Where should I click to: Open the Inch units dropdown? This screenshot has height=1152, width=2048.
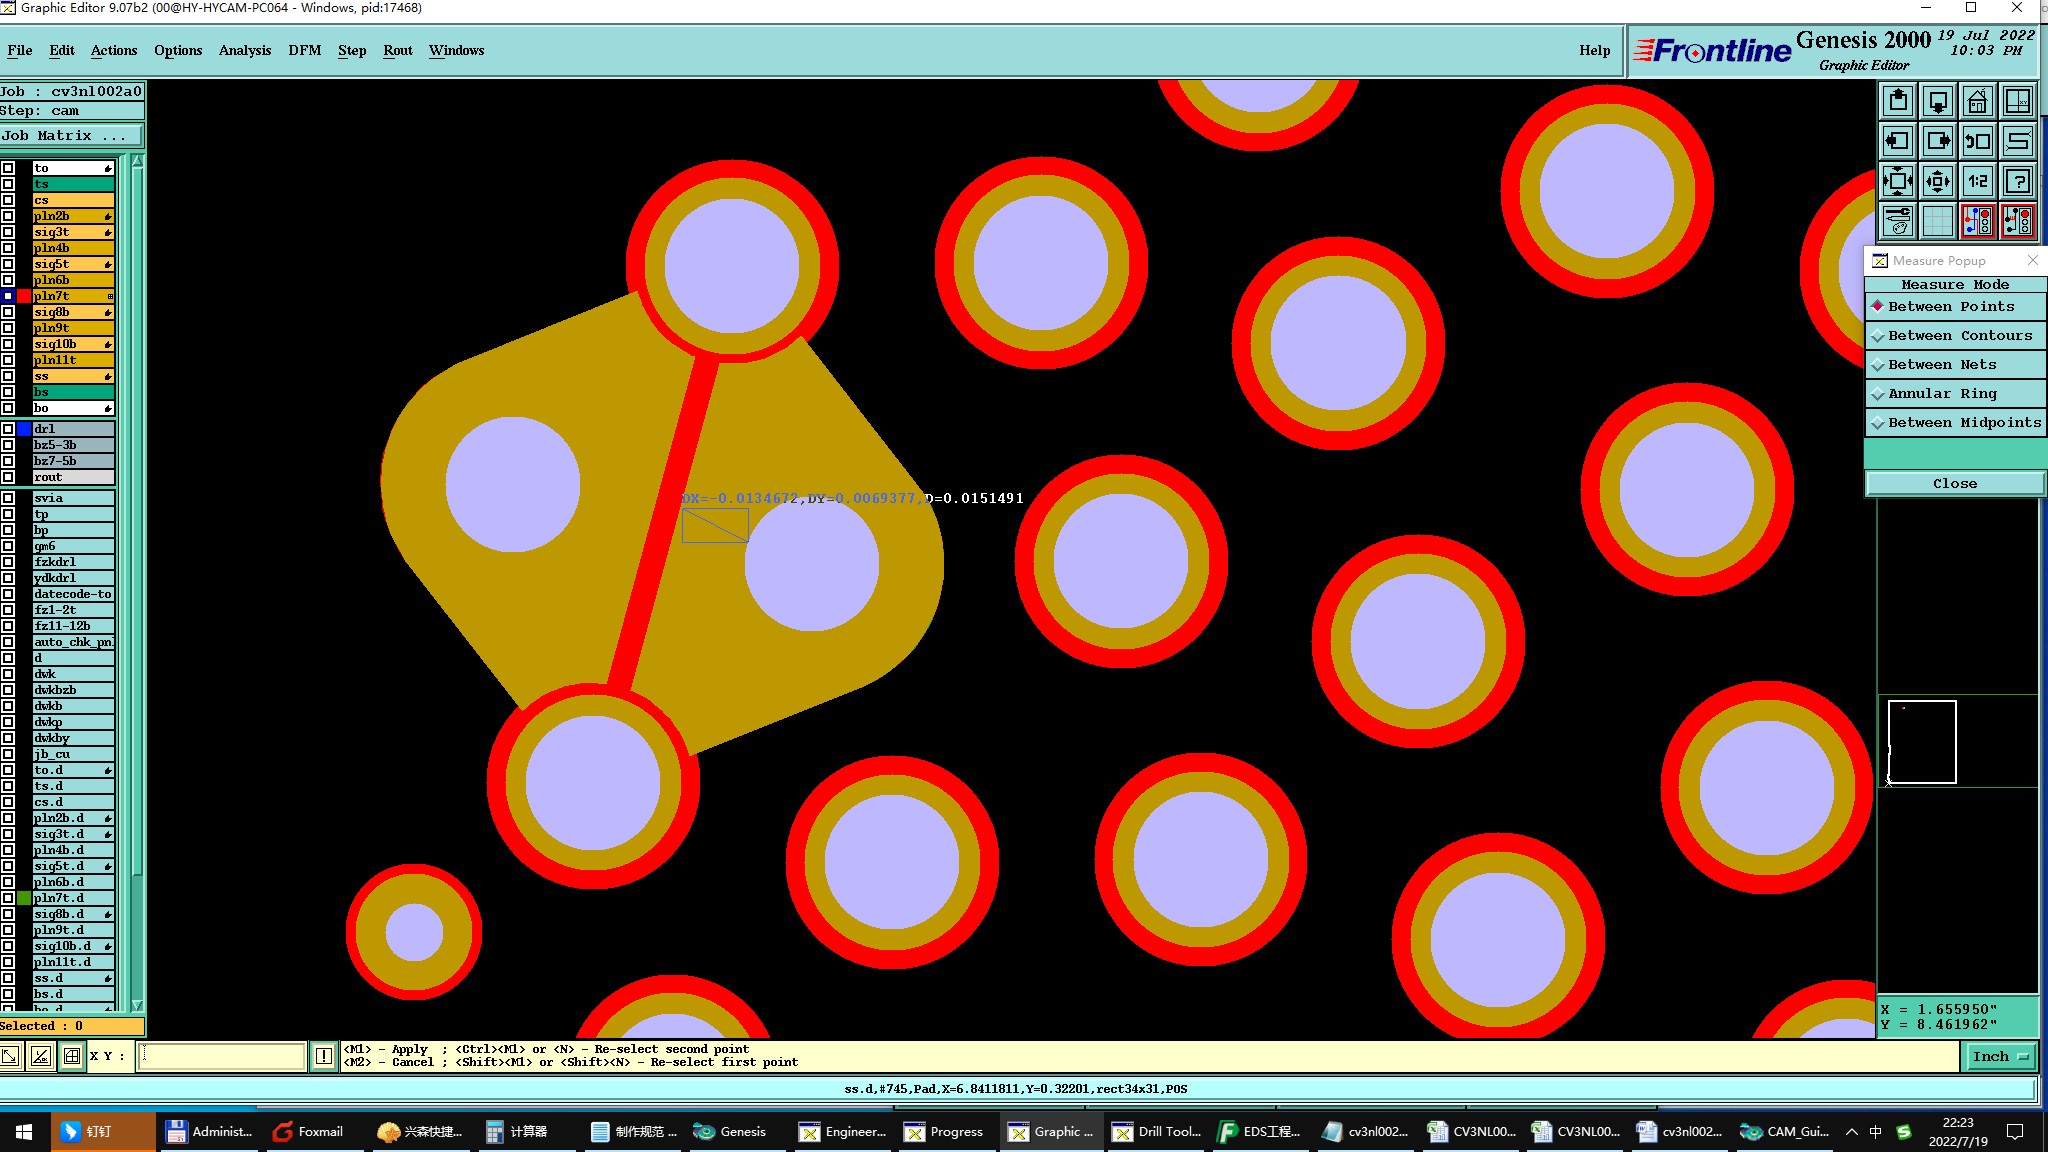point(2000,1057)
